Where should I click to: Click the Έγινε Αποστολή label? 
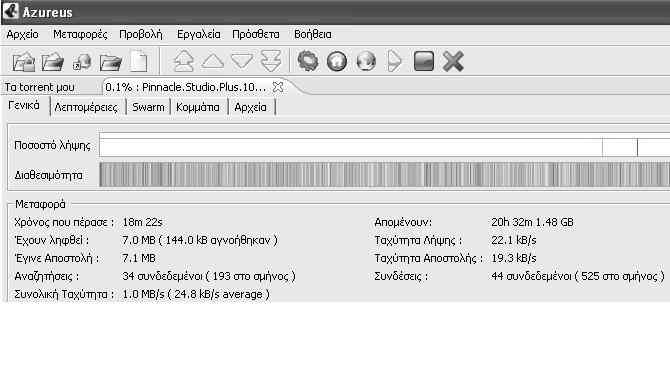[x=56, y=258]
